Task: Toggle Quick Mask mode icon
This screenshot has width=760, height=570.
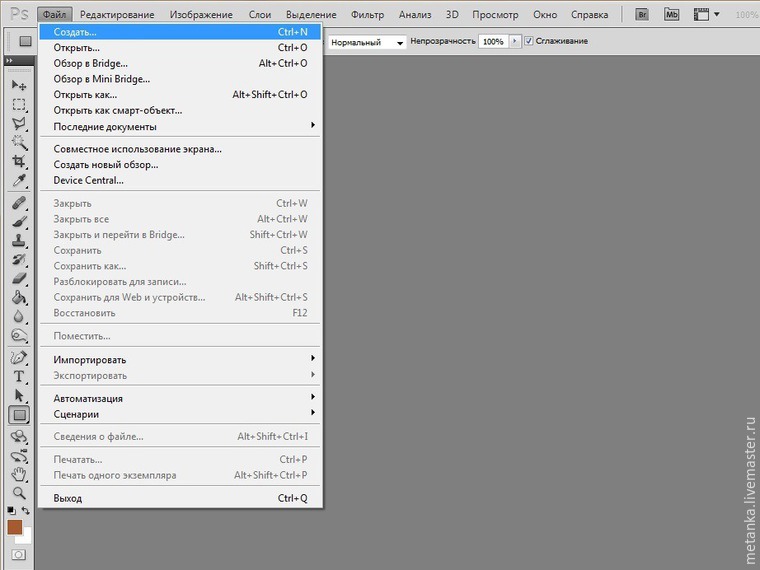Action: coord(18,554)
